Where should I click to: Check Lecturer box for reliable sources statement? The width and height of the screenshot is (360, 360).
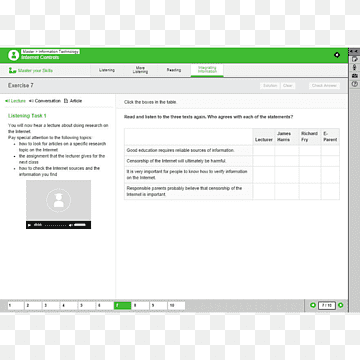264,150
